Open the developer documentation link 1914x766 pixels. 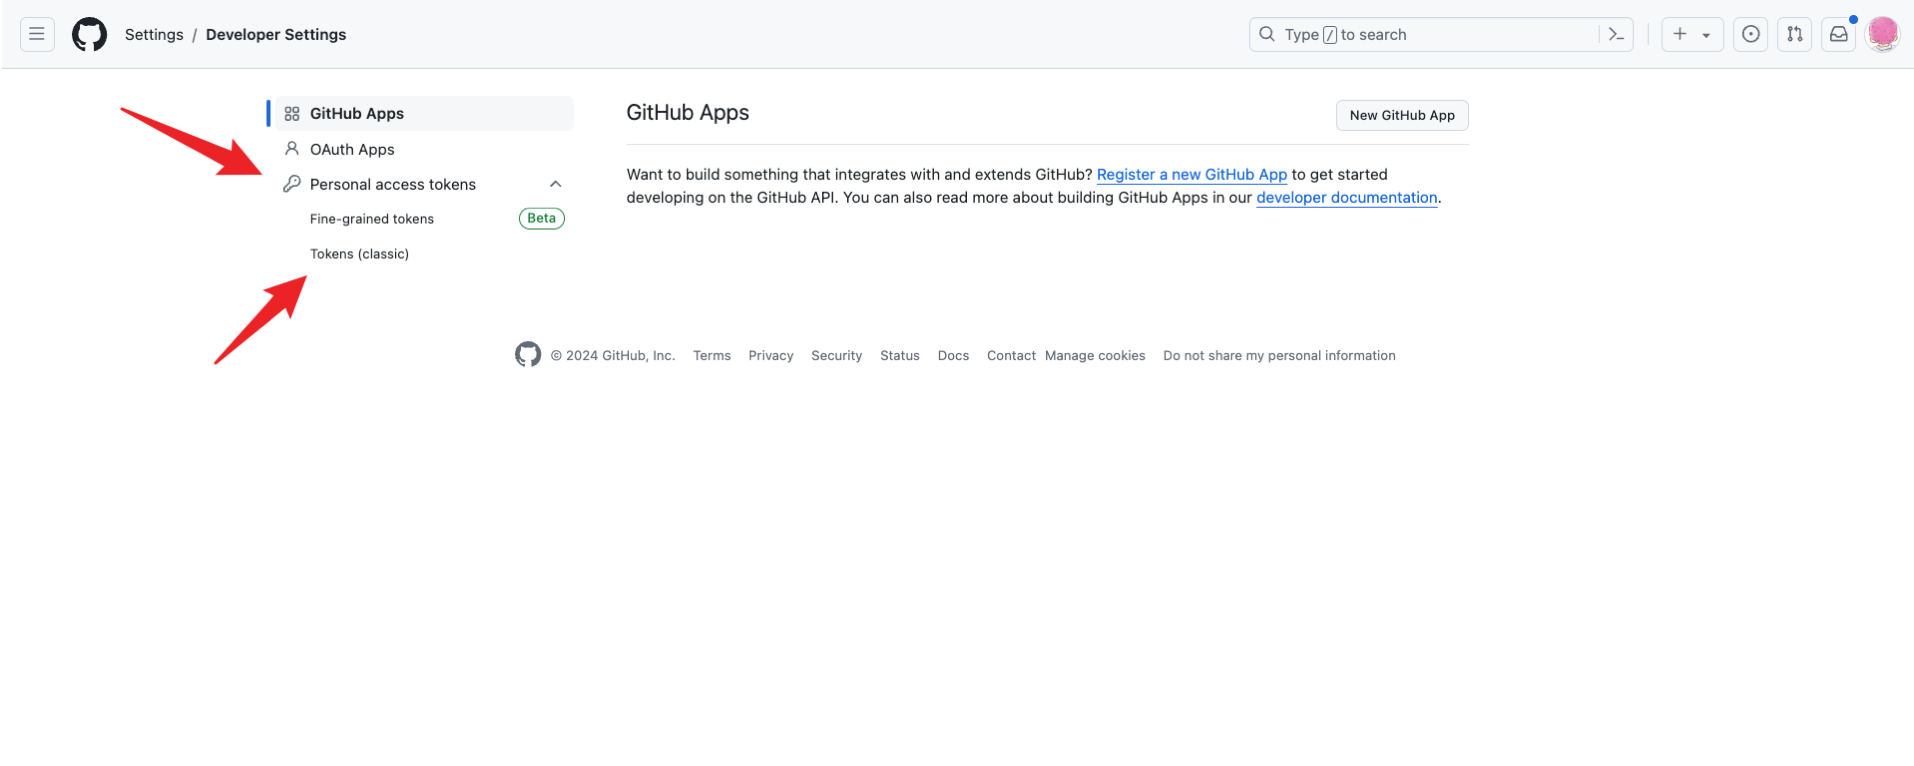(1347, 197)
